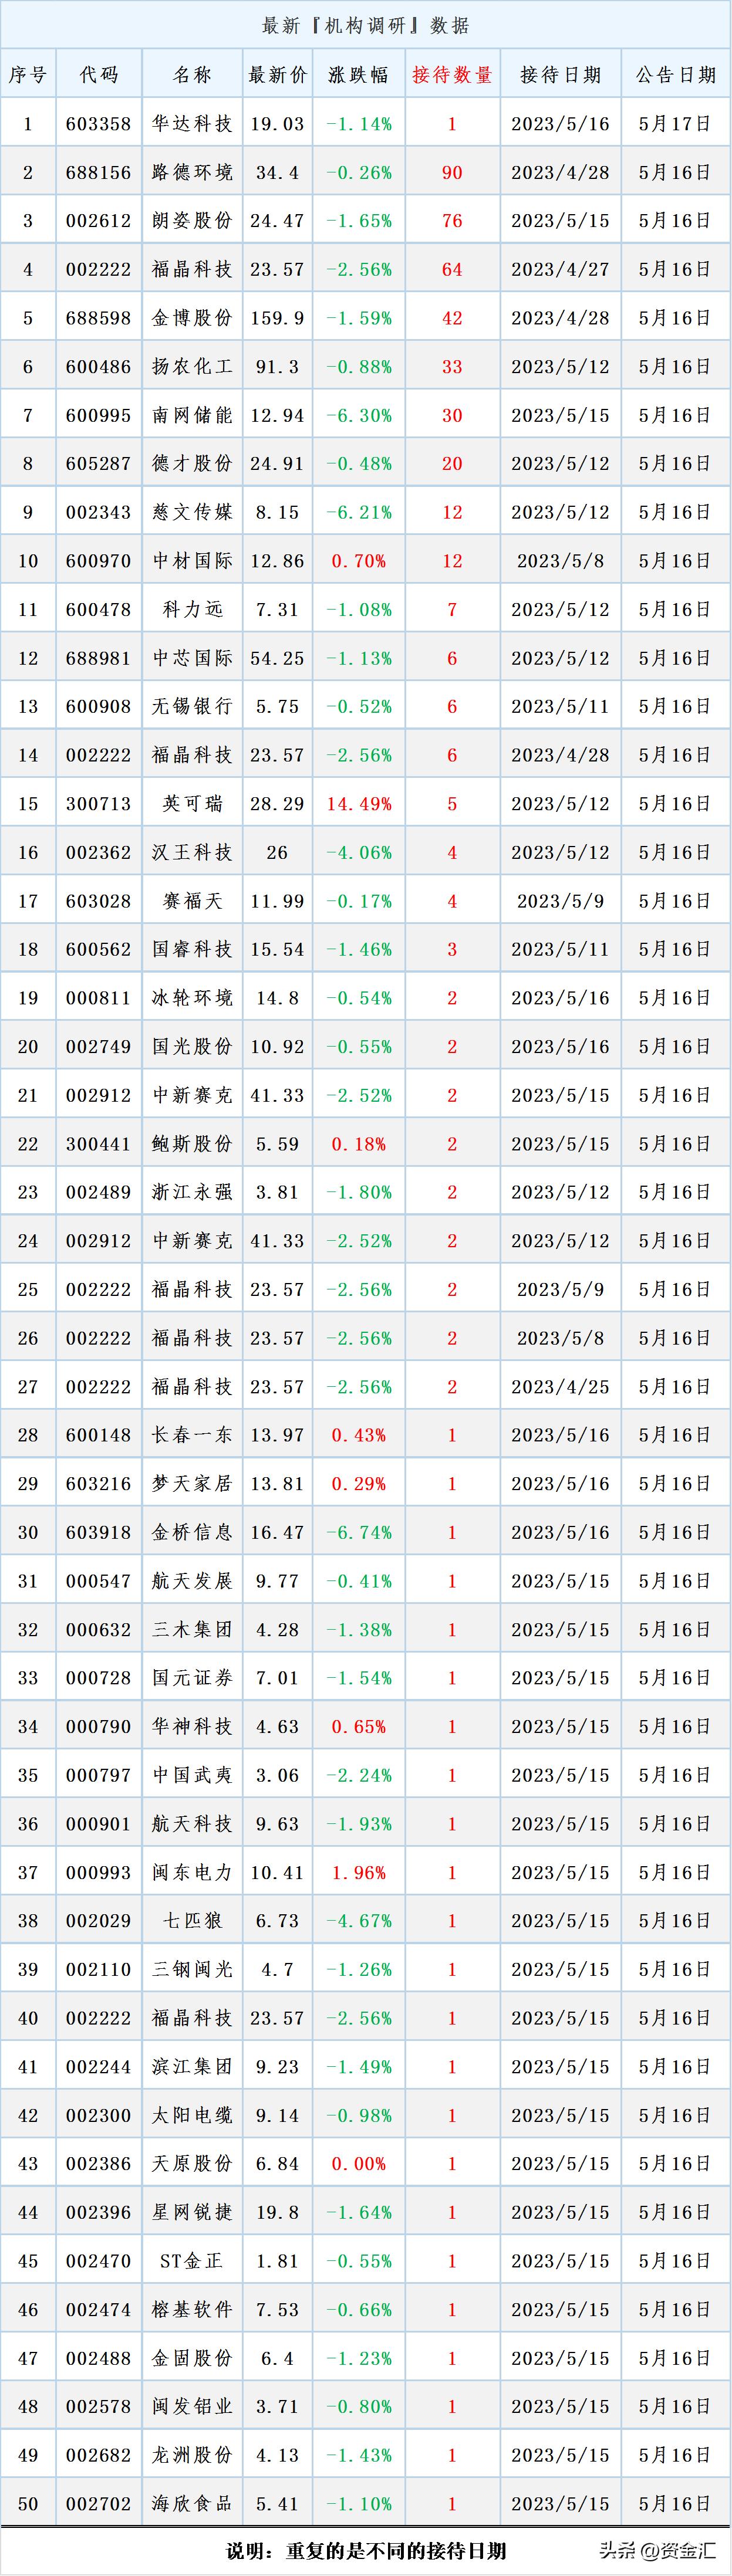Select stock name 金固股份
Screen dimensions: 732x2576
(x=192, y=2358)
